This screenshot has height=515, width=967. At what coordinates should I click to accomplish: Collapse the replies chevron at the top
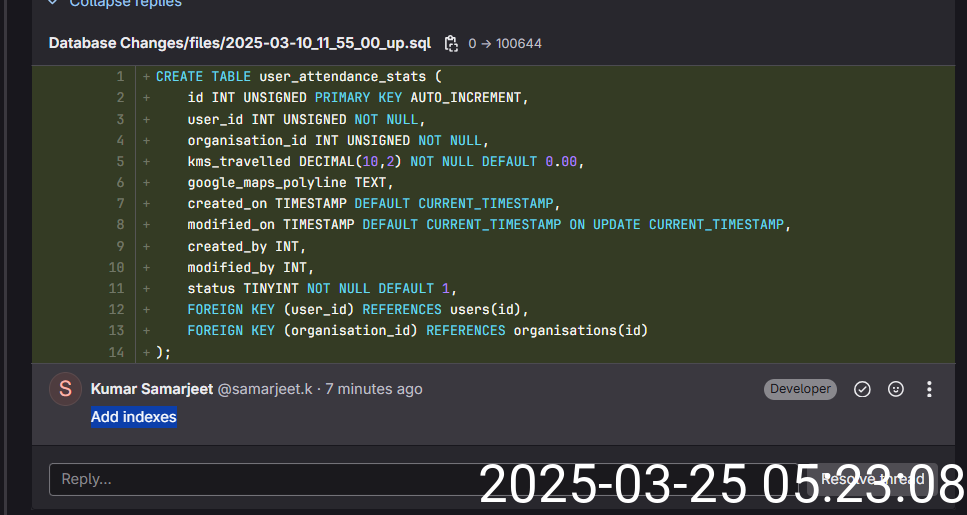[x=53, y=3]
